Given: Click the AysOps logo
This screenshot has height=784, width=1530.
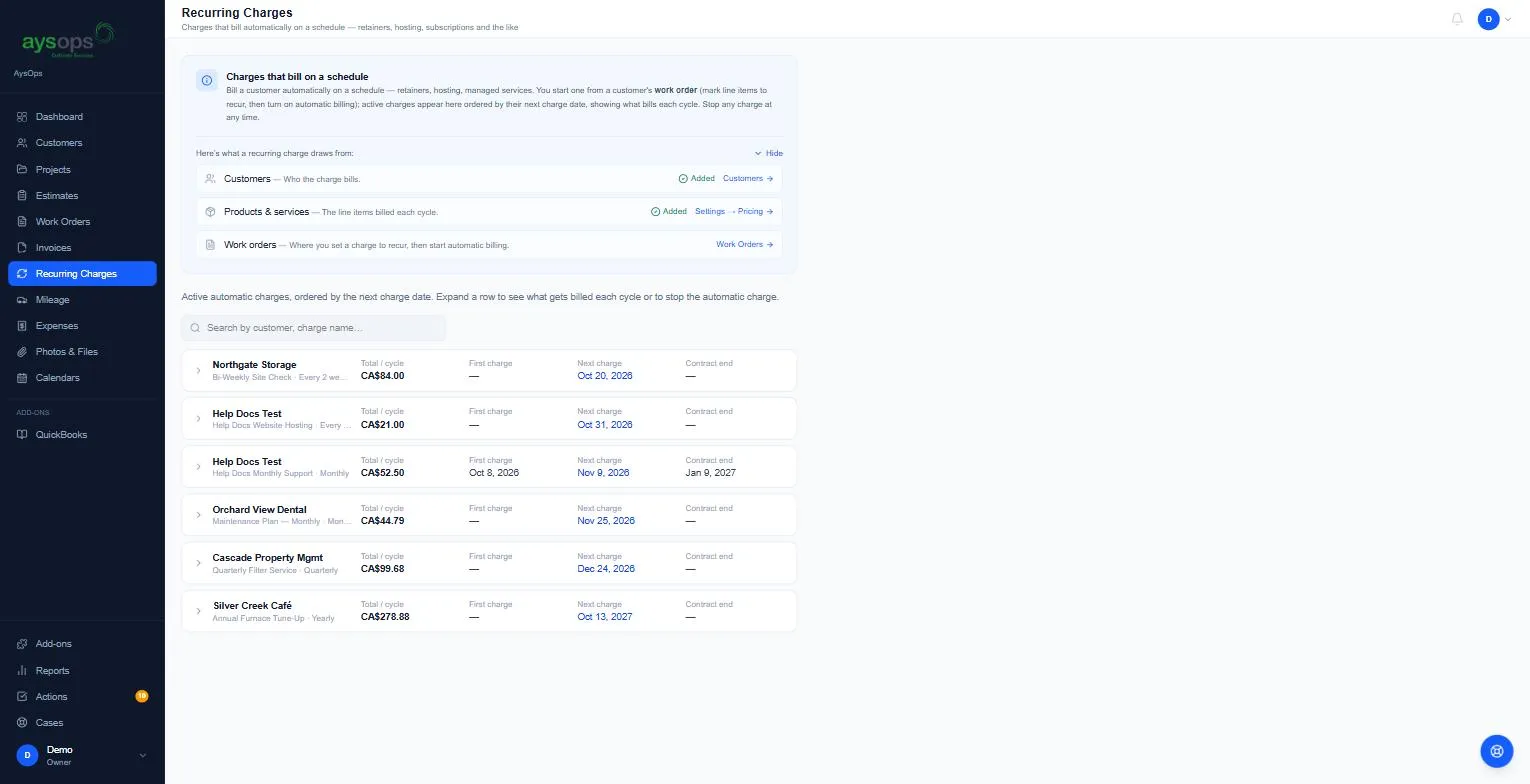Looking at the screenshot, I should (68, 41).
